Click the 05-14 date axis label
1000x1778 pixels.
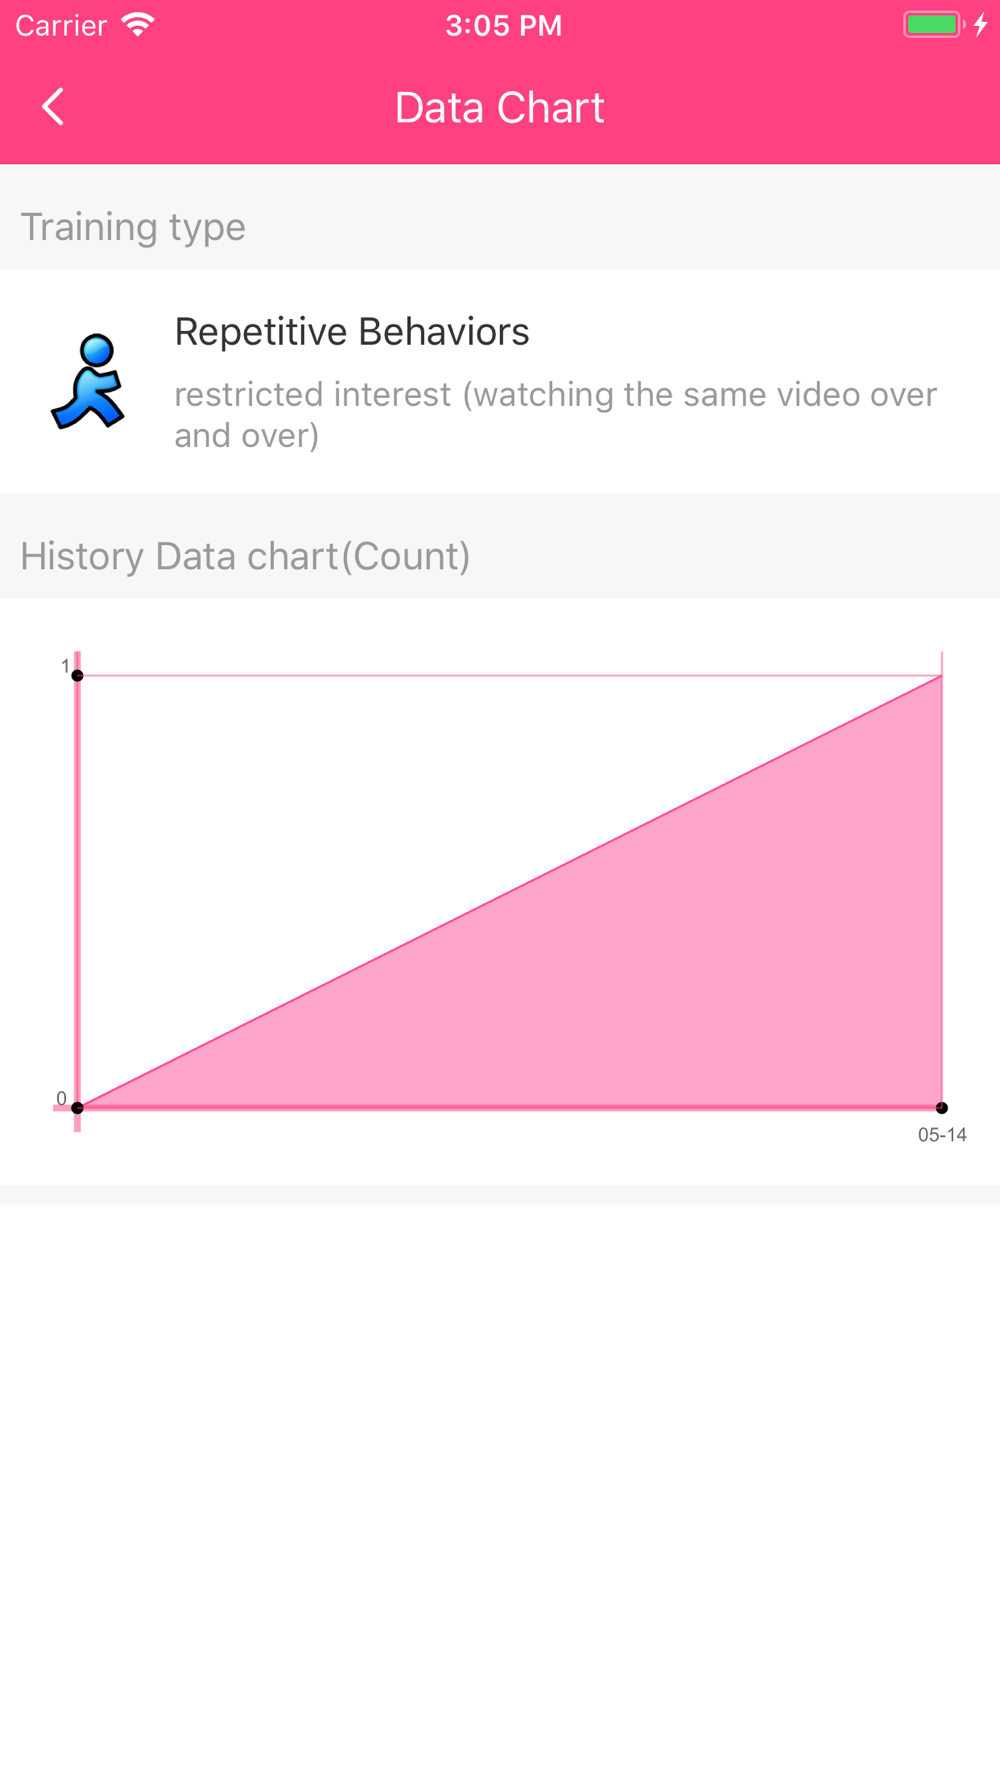tap(942, 1135)
